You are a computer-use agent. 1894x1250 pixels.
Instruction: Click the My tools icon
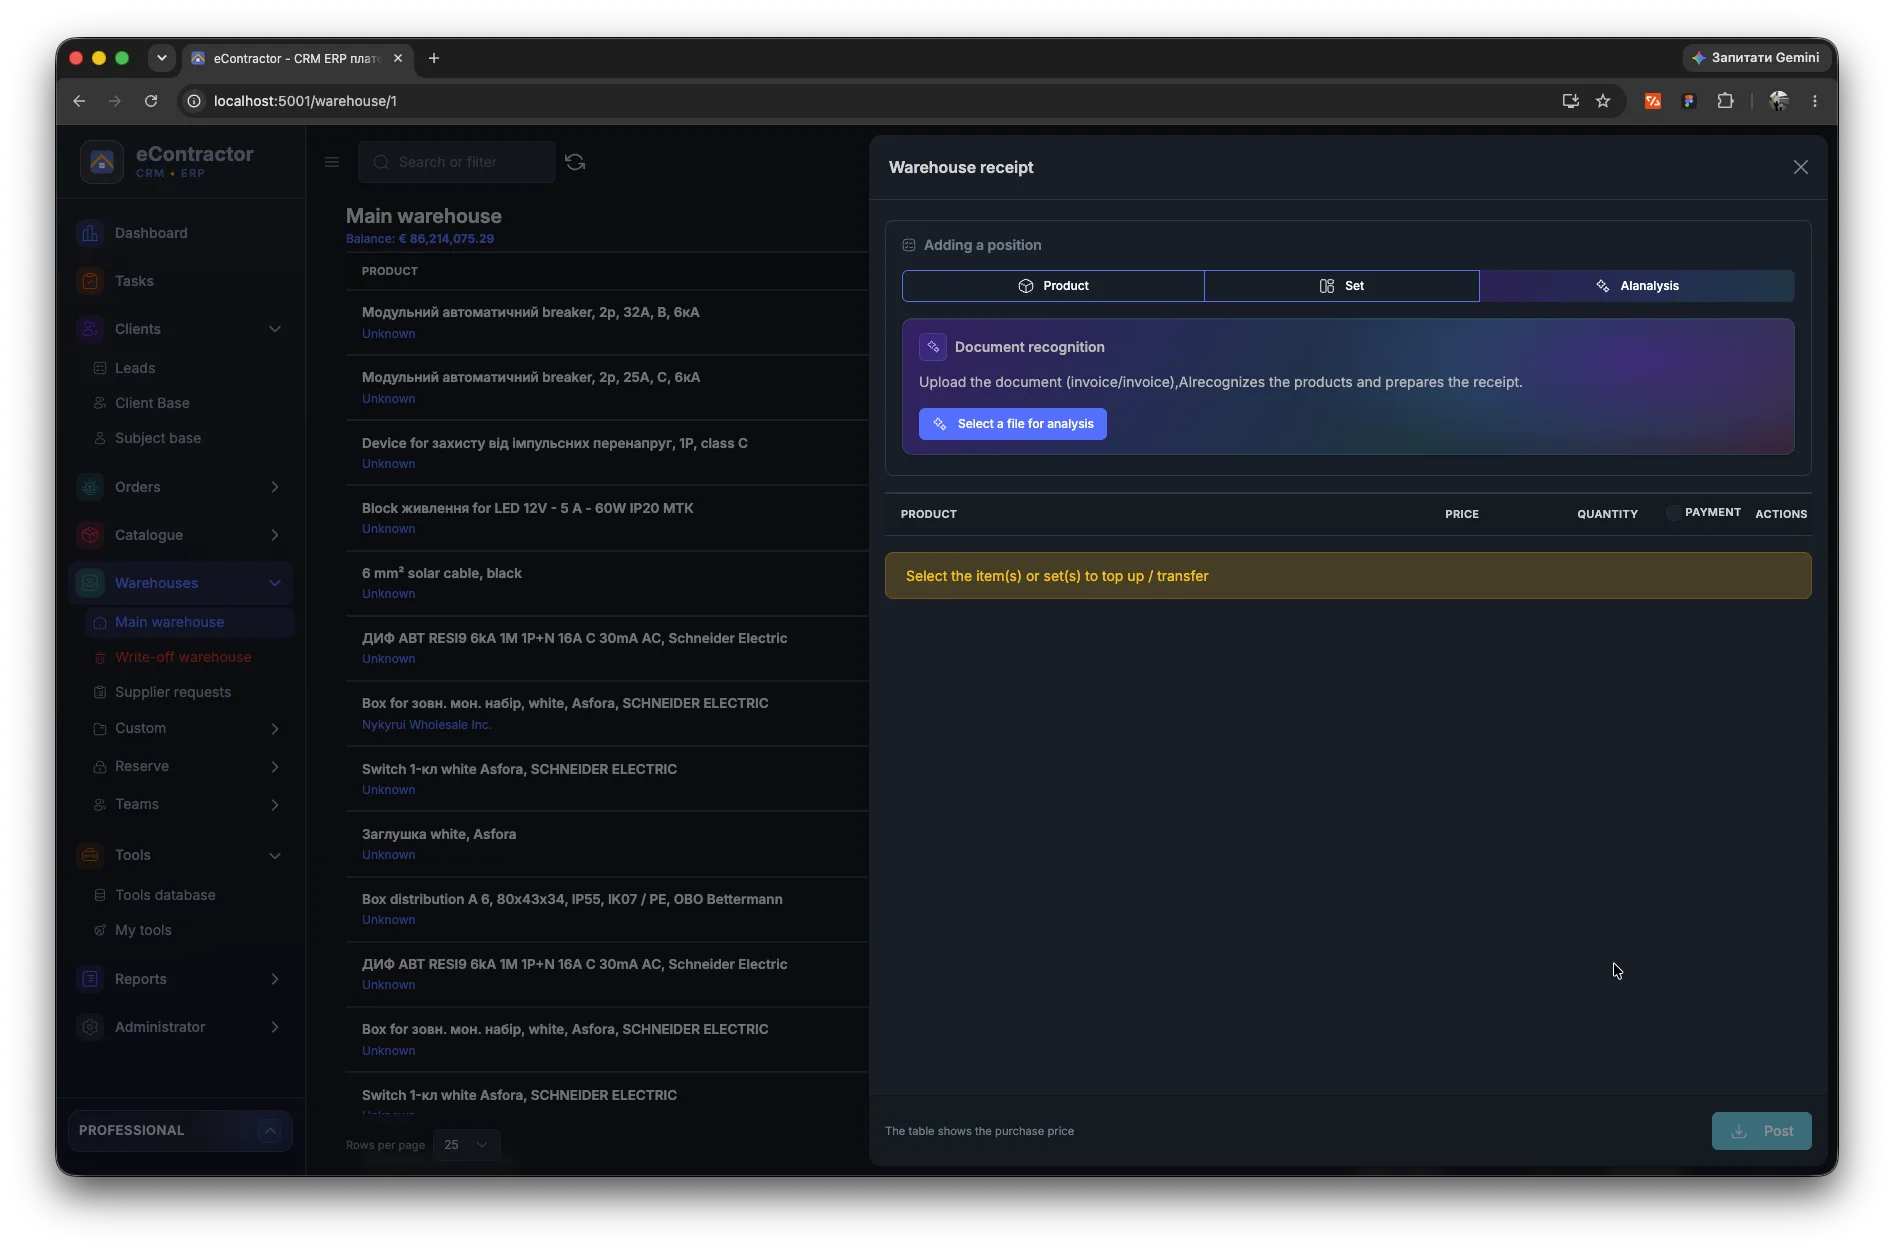coord(100,930)
